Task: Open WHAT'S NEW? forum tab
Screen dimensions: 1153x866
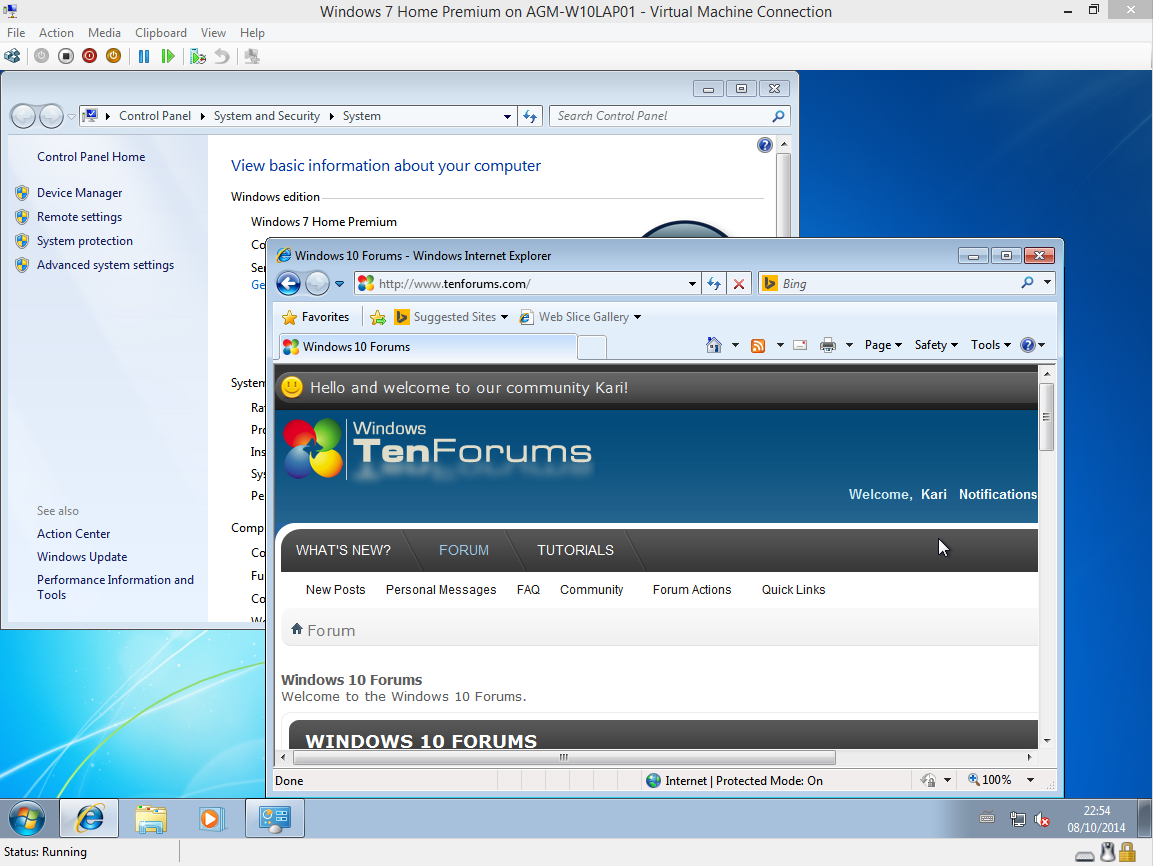Action: [343, 550]
